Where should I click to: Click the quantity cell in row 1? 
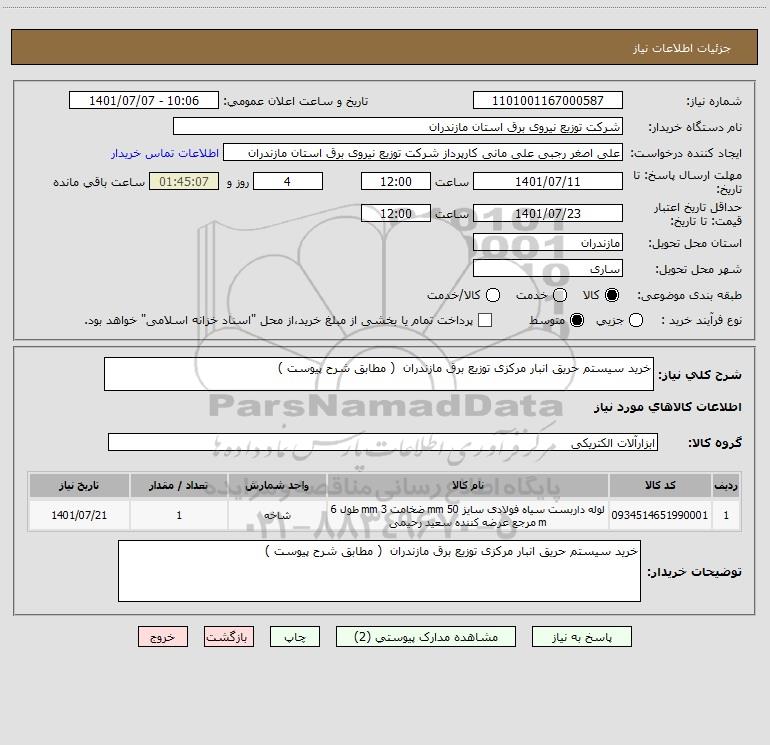click(x=179, y=515)
